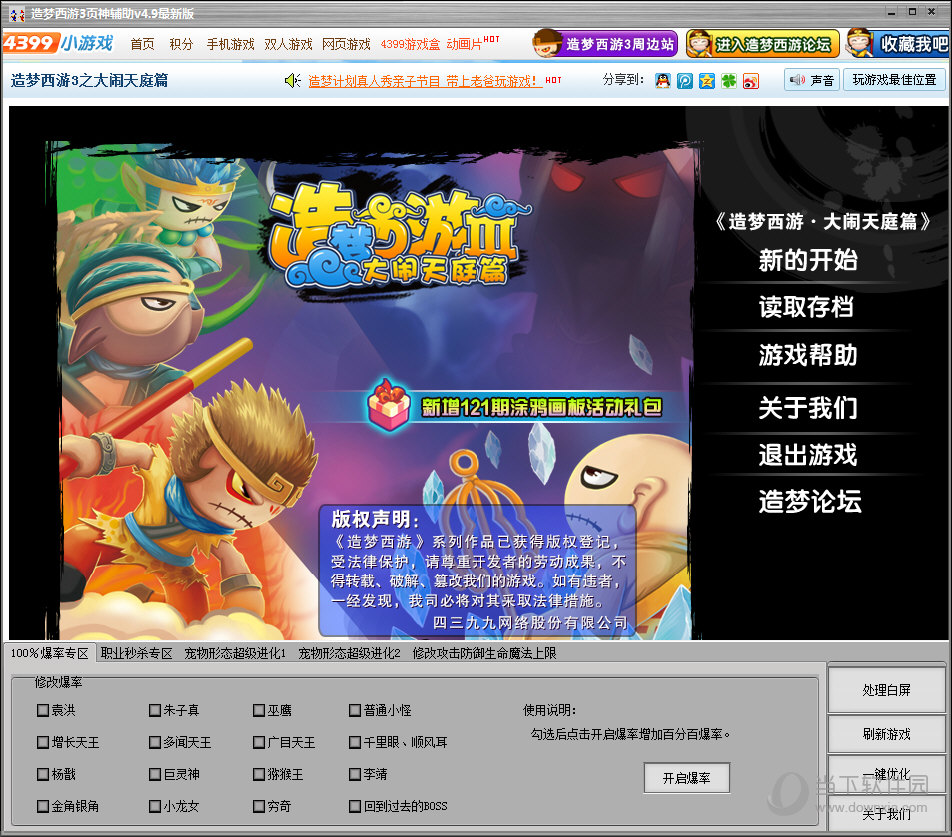
Task: Click the 一键优化 button
Action: (887, 774)
